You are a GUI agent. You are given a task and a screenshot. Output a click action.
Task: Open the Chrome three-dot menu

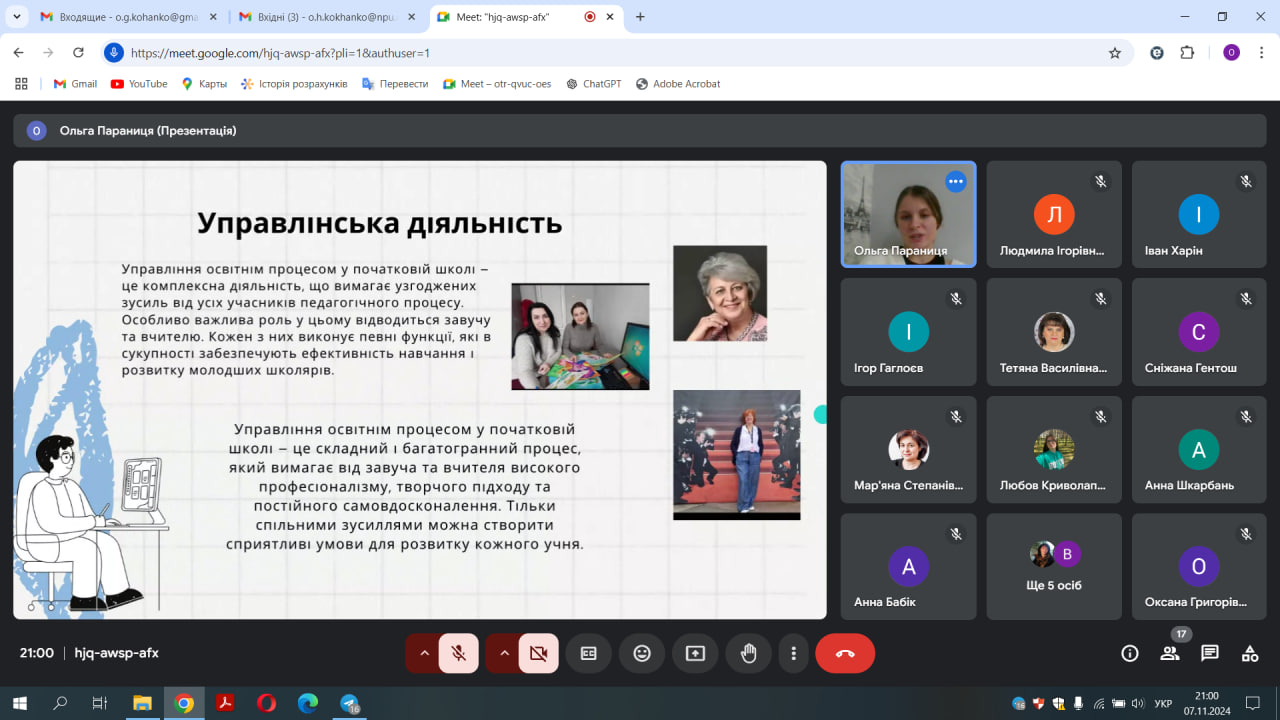point(1261,53)
